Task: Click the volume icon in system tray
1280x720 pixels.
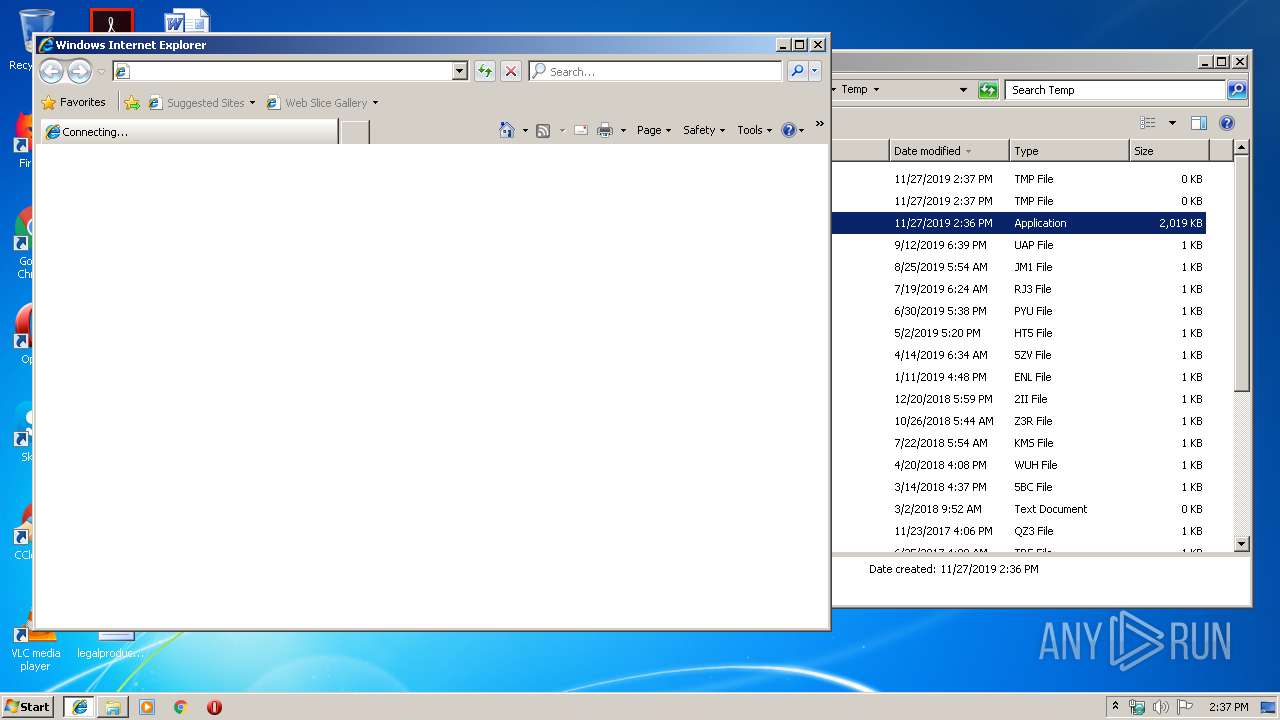Action: pos(1161,707)
